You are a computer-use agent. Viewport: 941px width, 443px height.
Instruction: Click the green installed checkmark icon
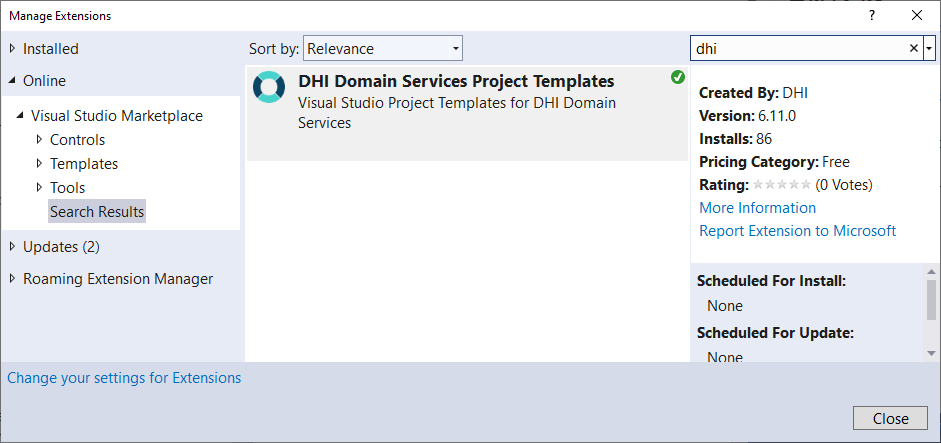click(x=678, y=77)
